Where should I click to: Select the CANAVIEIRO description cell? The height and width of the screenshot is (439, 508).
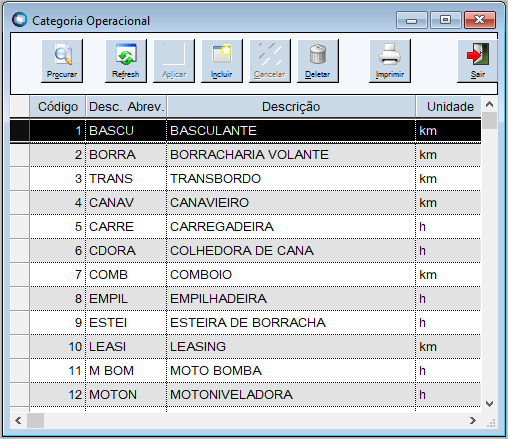click(291, 203)
